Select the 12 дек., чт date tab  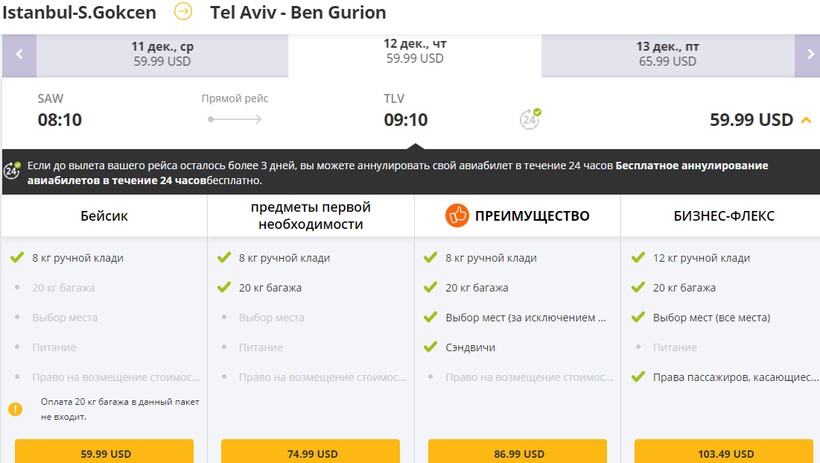[x=414, y=52]
